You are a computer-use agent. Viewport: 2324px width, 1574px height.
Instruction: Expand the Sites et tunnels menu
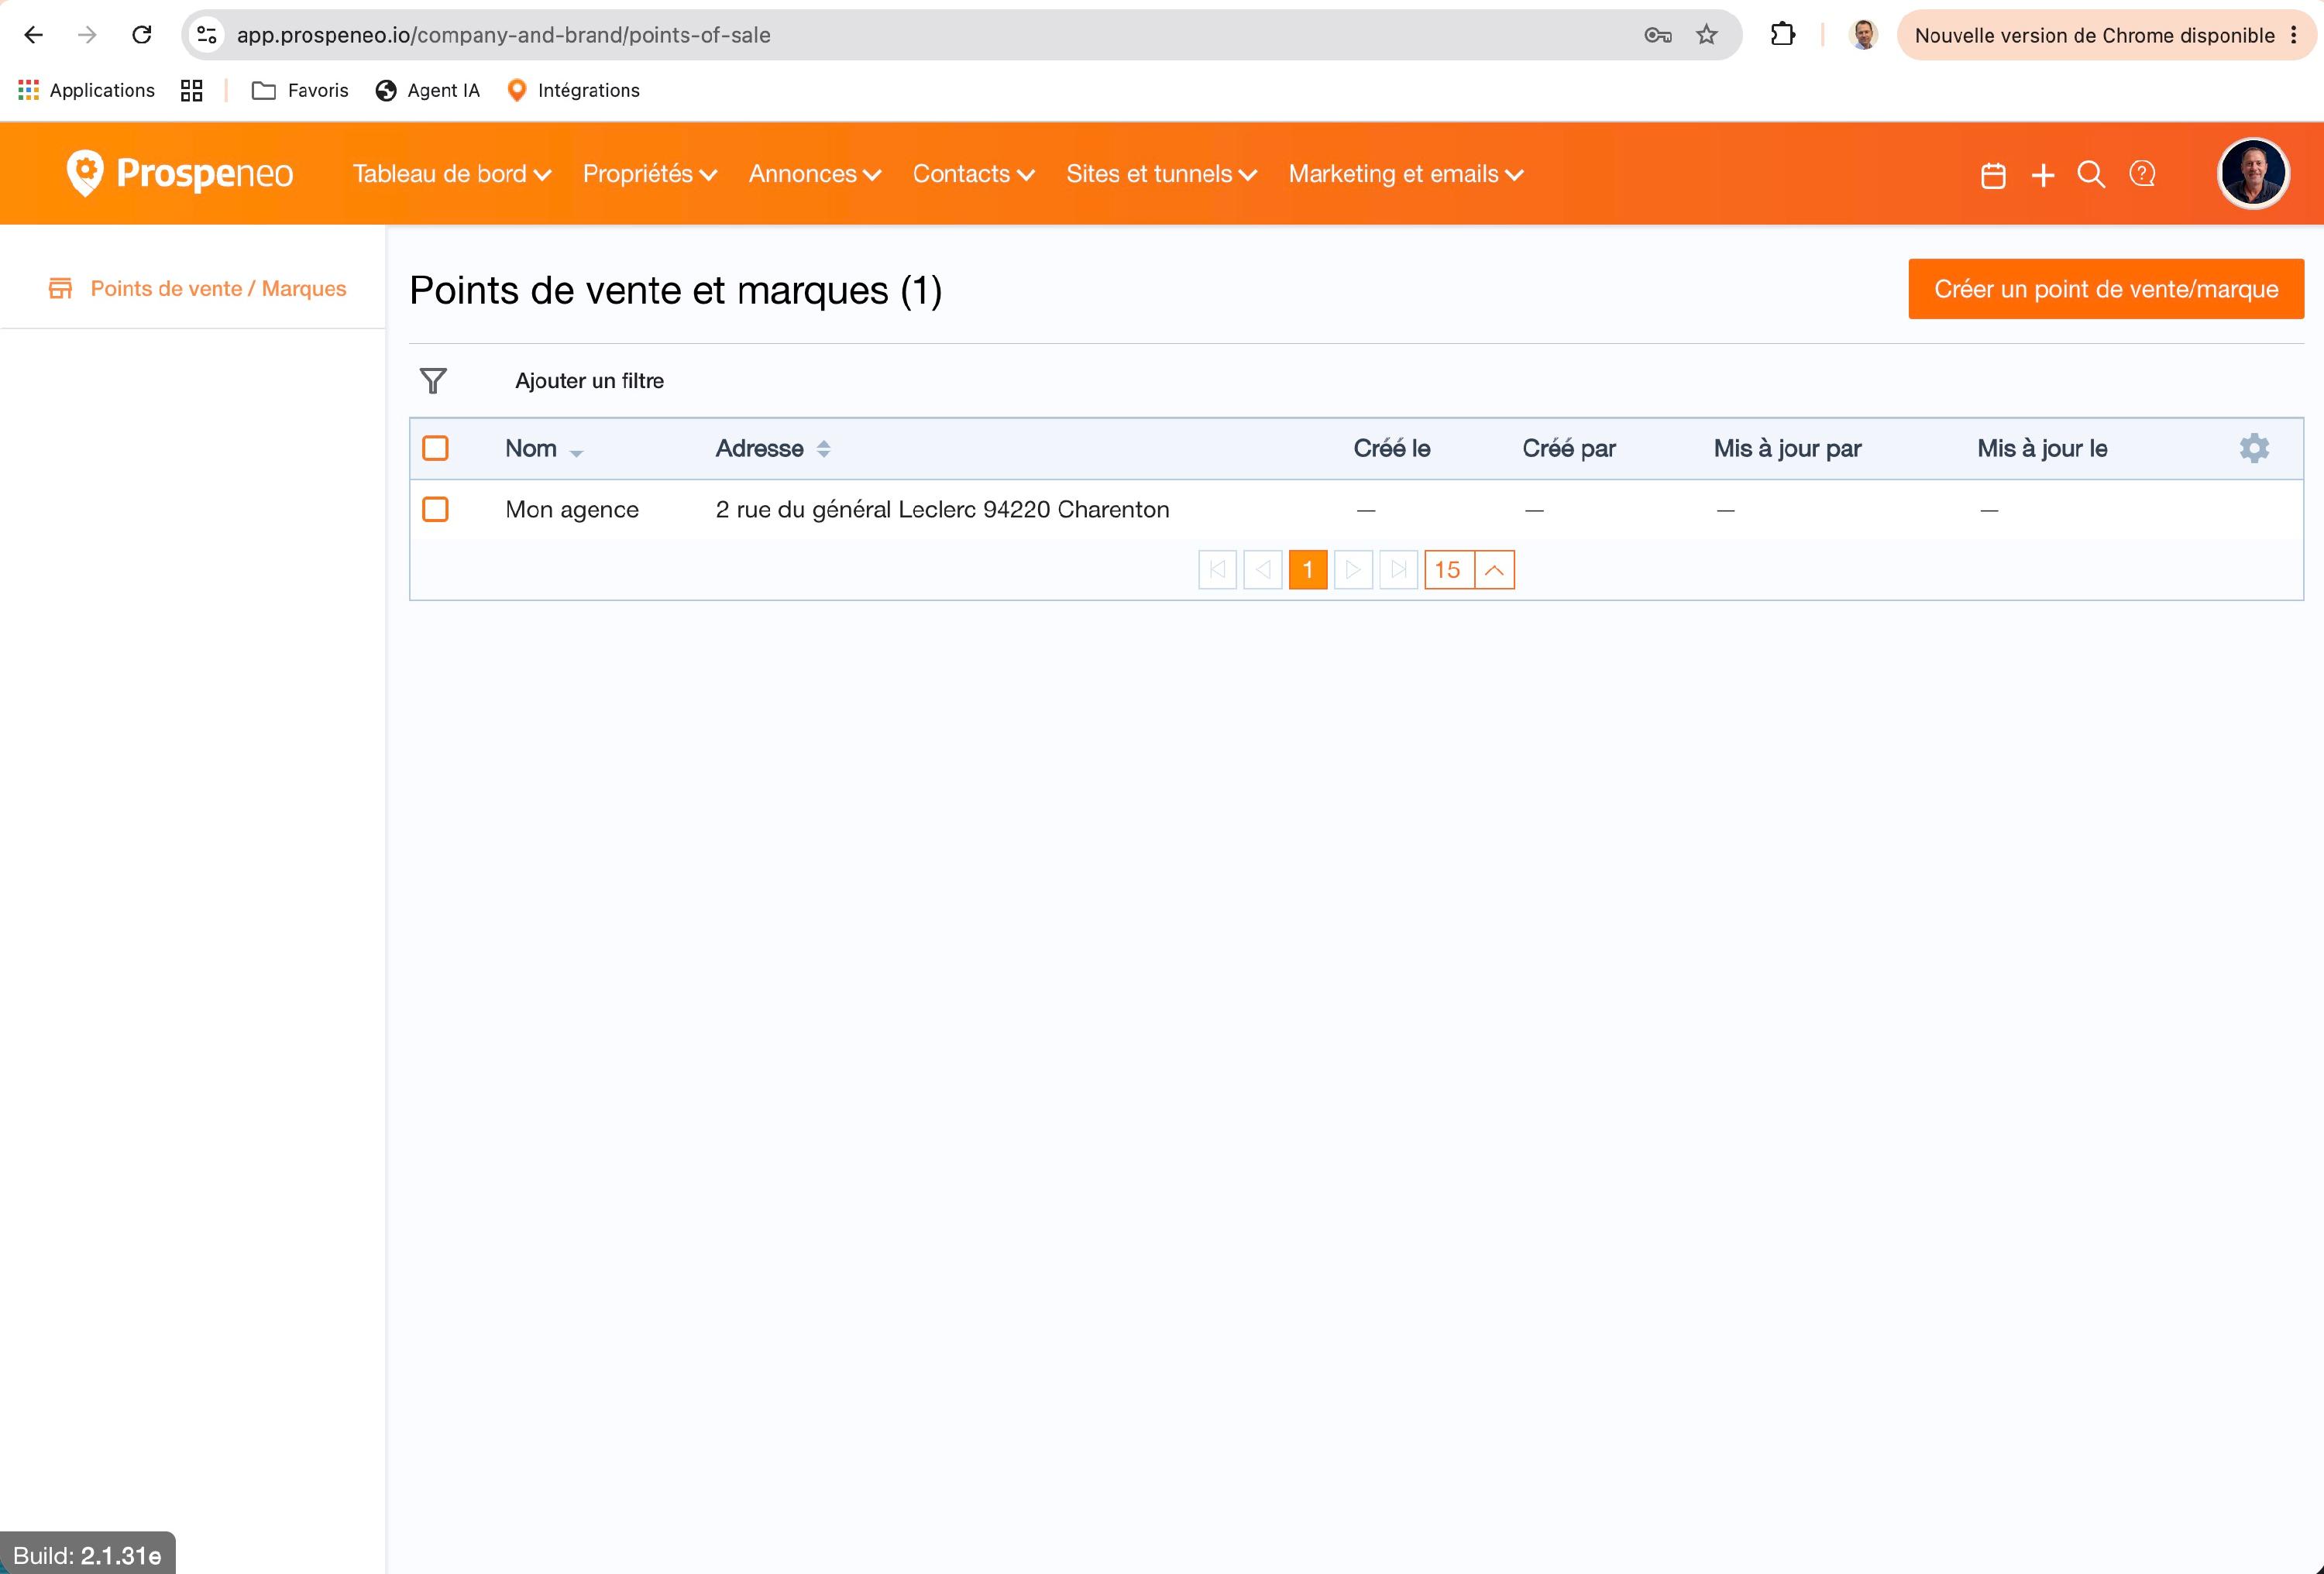pos(1162,174)
